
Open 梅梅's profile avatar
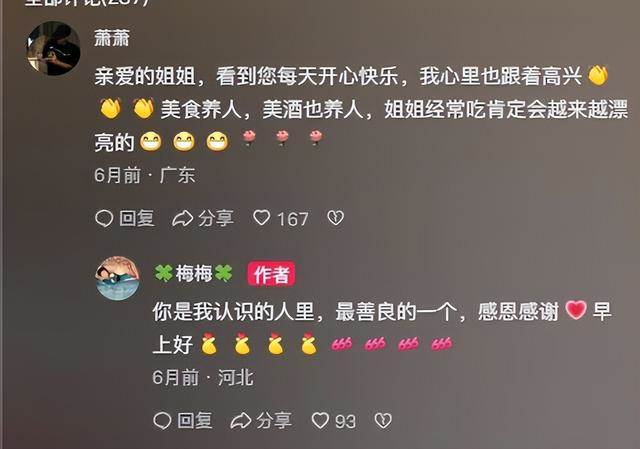coord(118,278)
